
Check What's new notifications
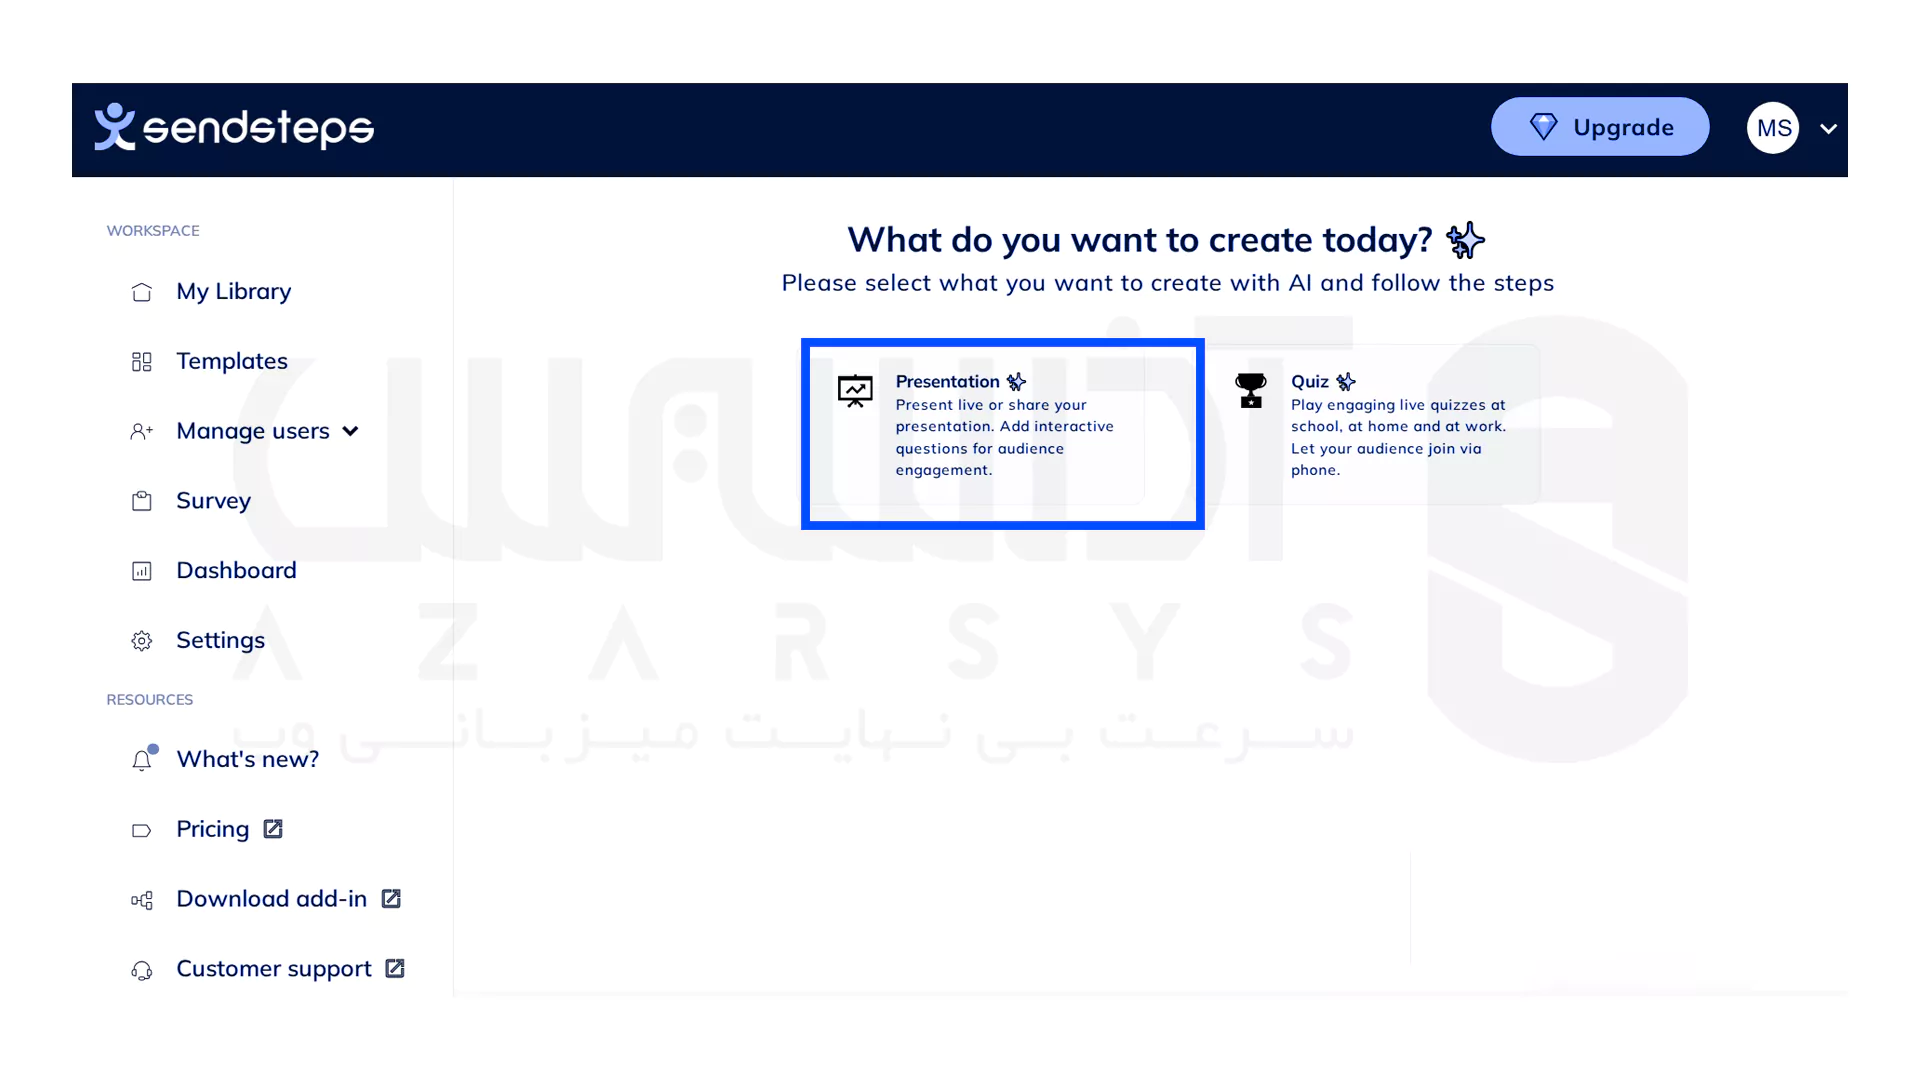[x=248, y=758]
